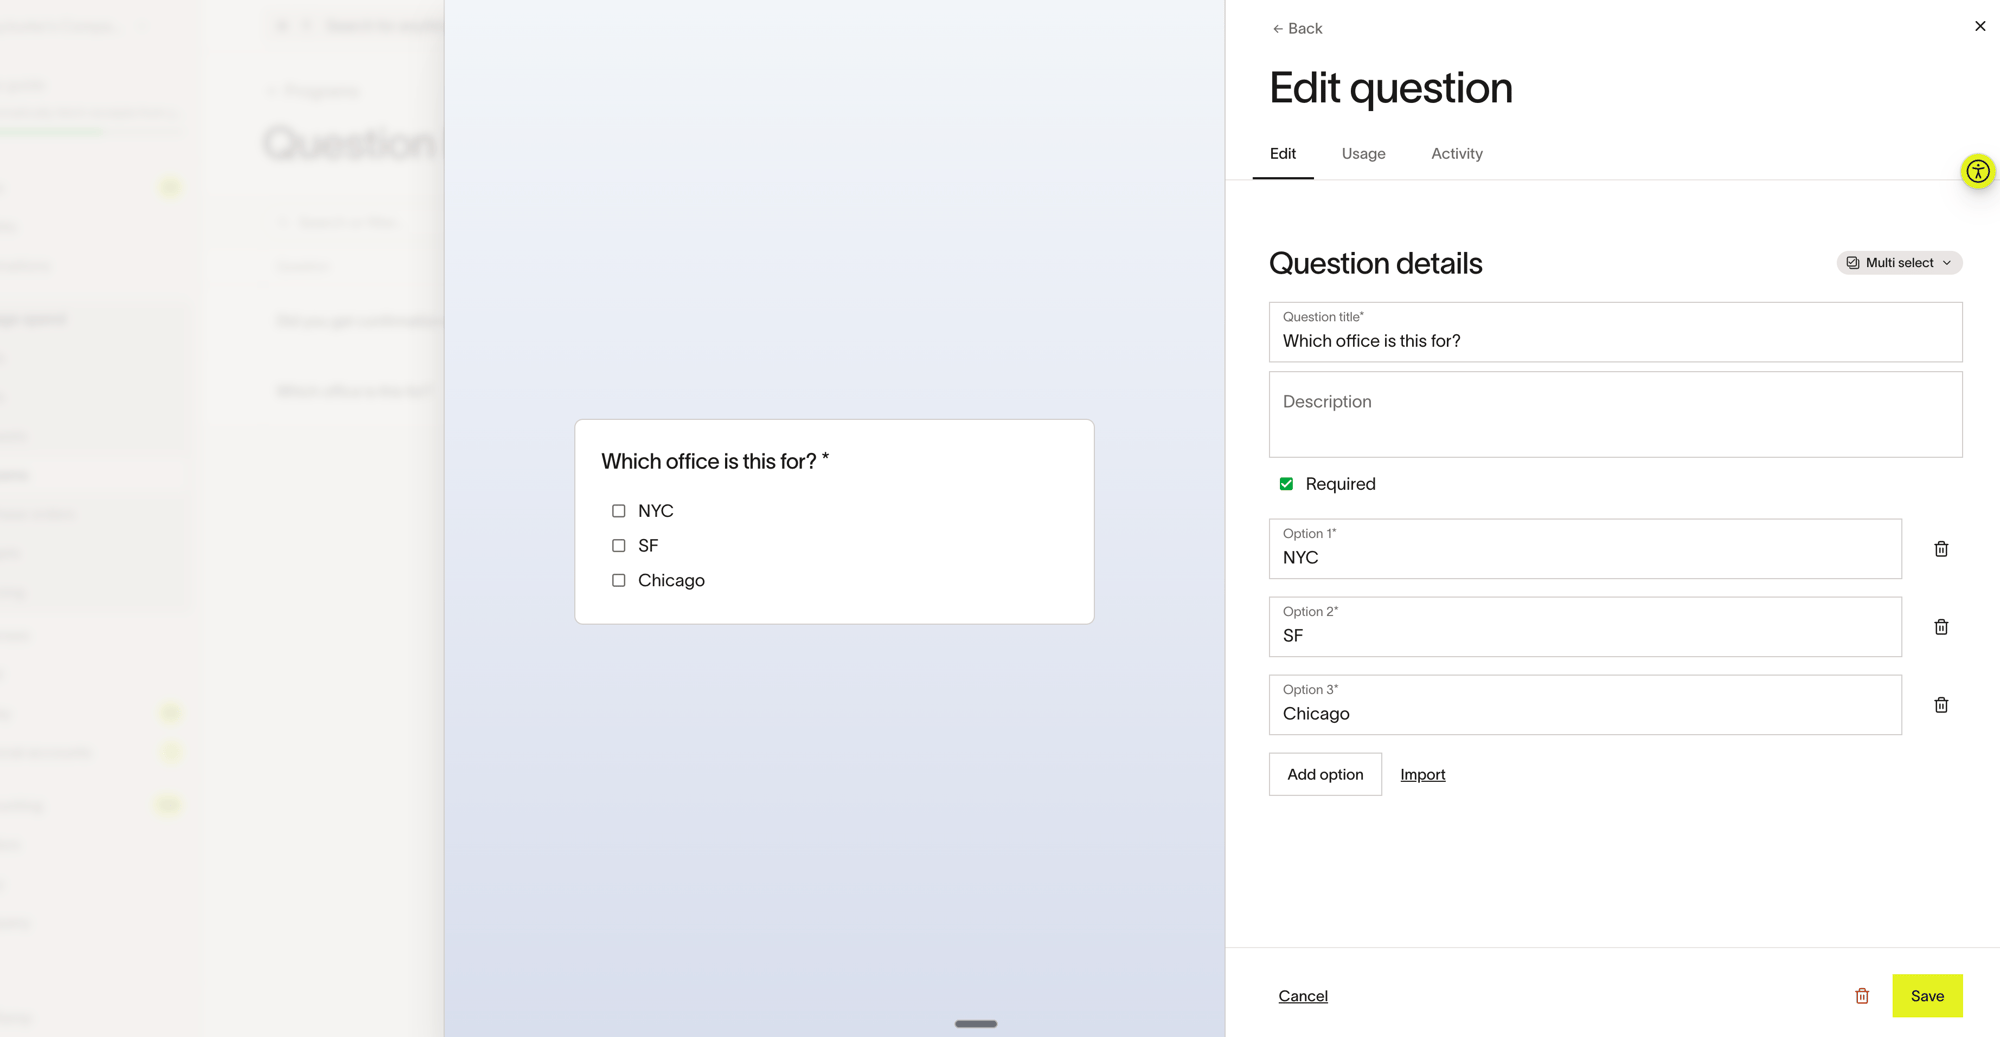2000x1037 pixels.
Task: Go back using the Back arrow
Action: click(x=1297, y=28)
